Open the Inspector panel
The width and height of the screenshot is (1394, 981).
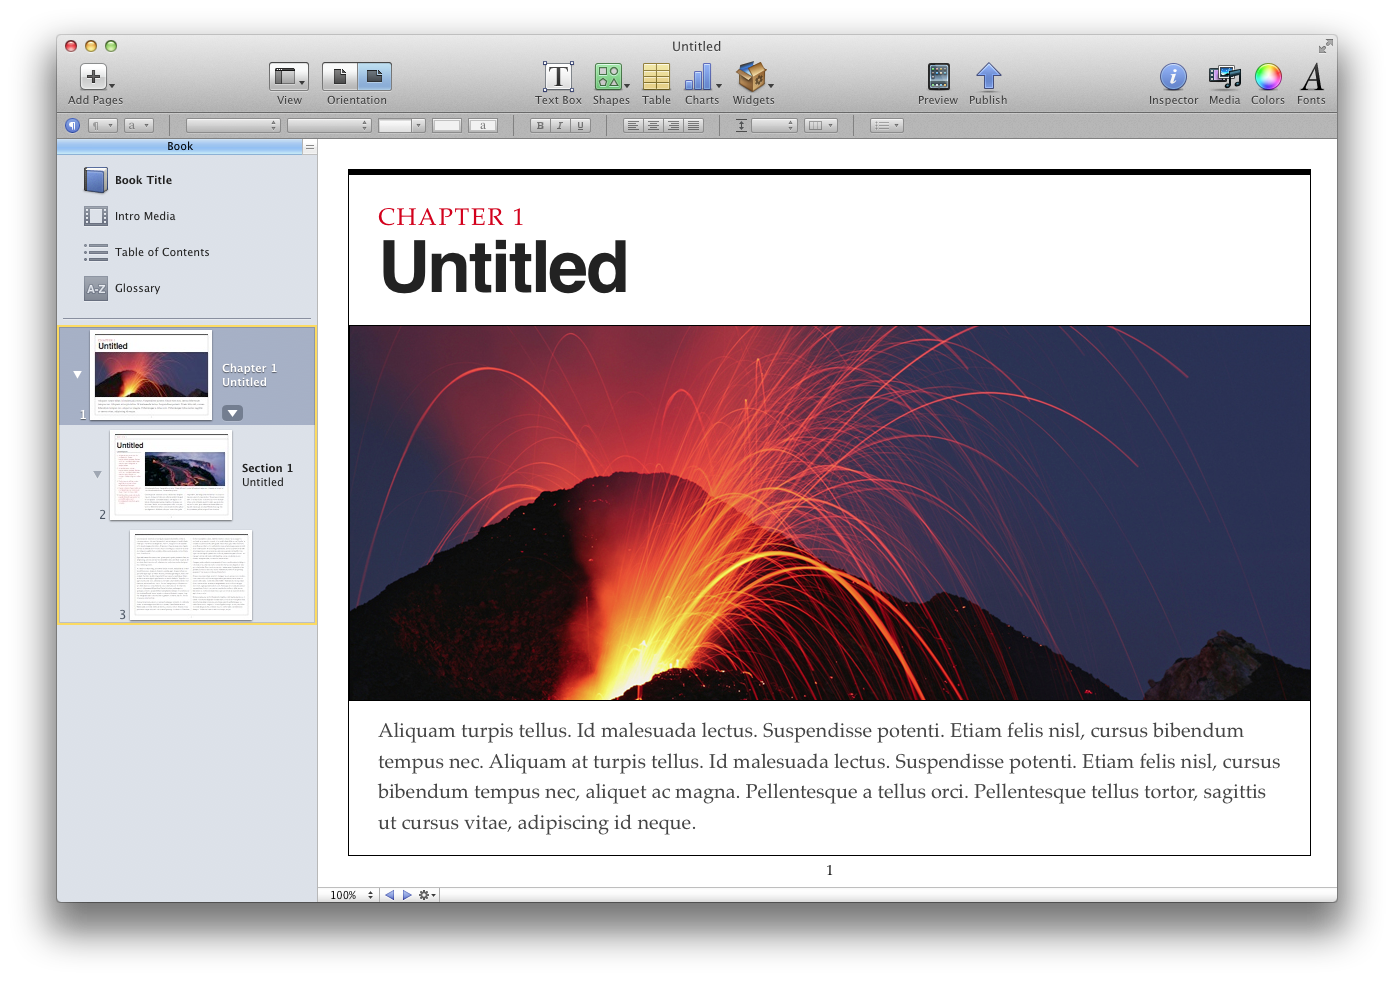click(x=1173, y=78)
